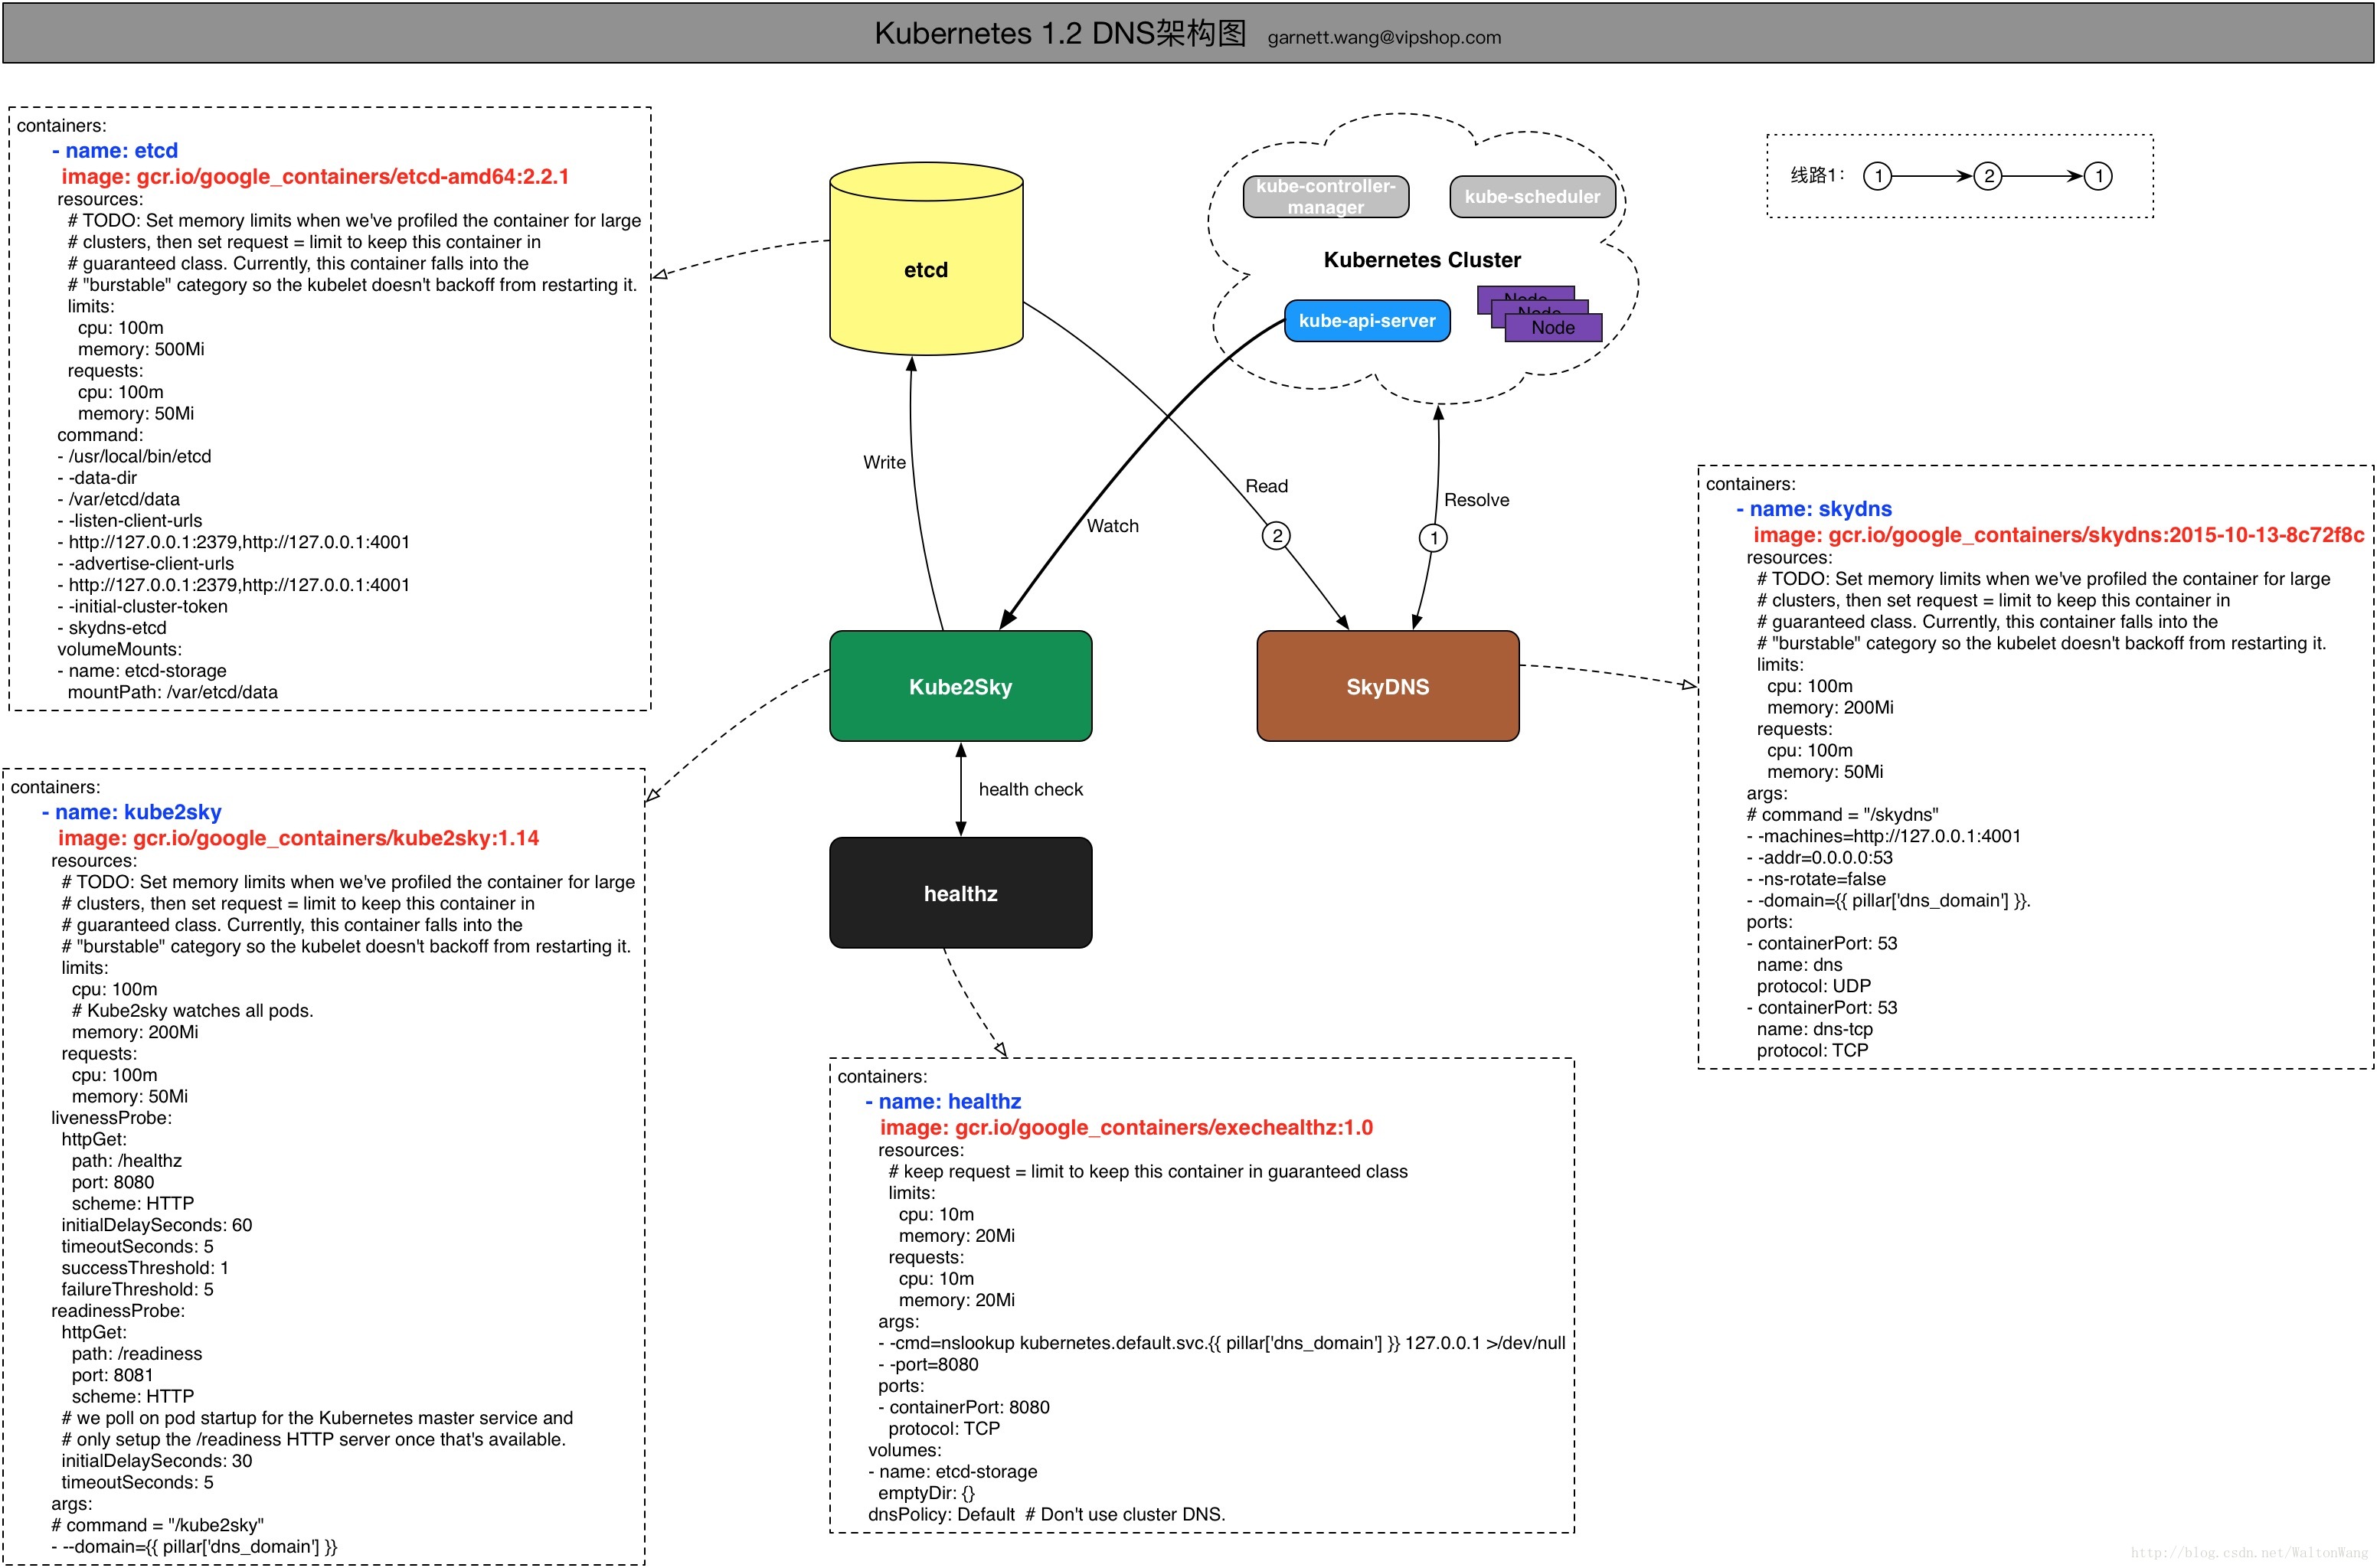The image size is (2377, 1568).
Task: Click '- -port=8080' in healthz box
Action: click(x=928, y=1365)
